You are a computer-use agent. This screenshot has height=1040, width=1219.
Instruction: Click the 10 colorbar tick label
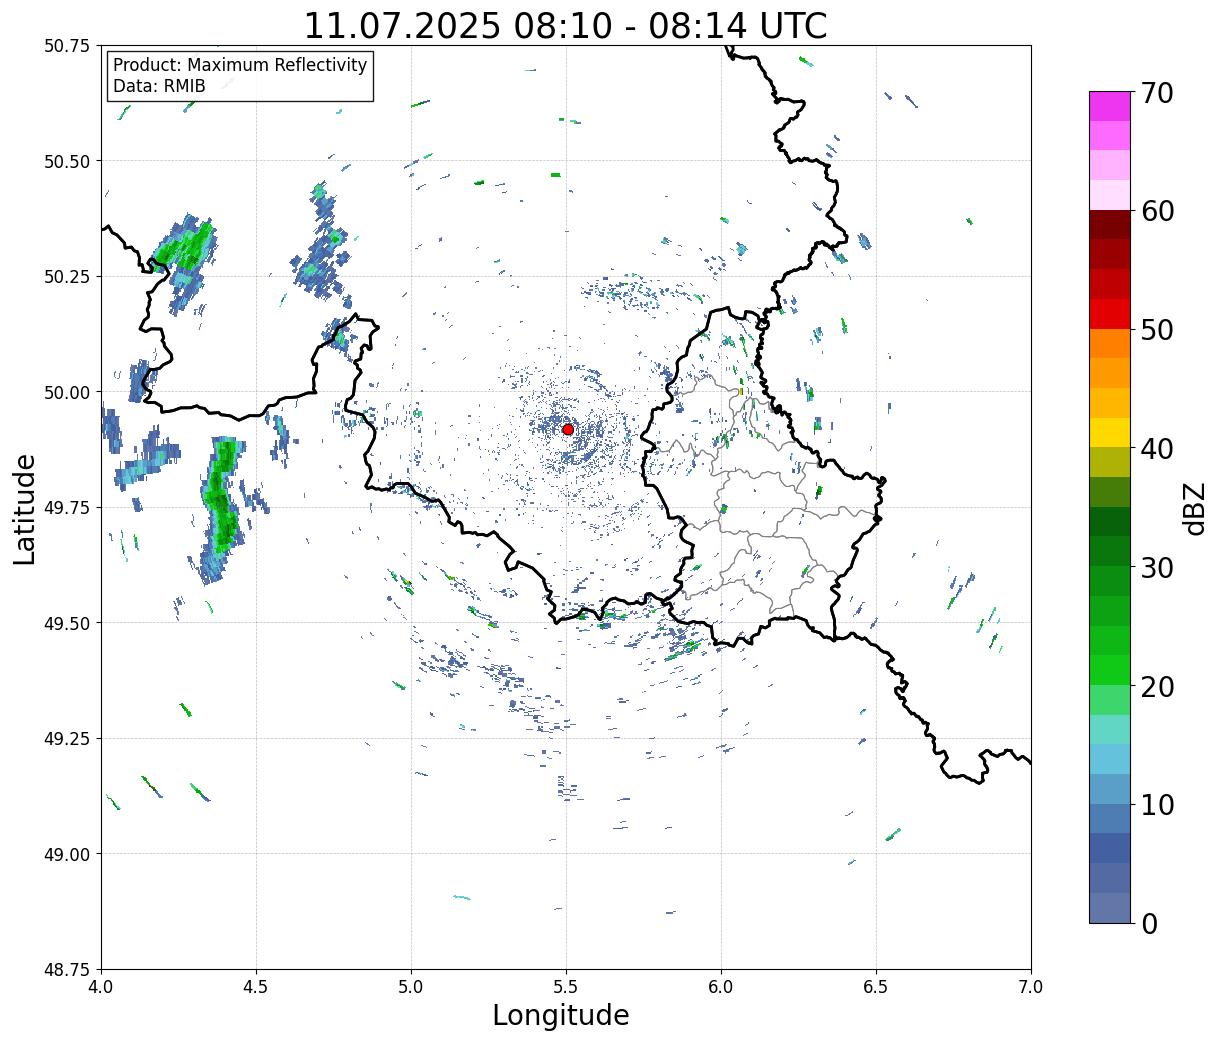click(x=1157, y=805)
